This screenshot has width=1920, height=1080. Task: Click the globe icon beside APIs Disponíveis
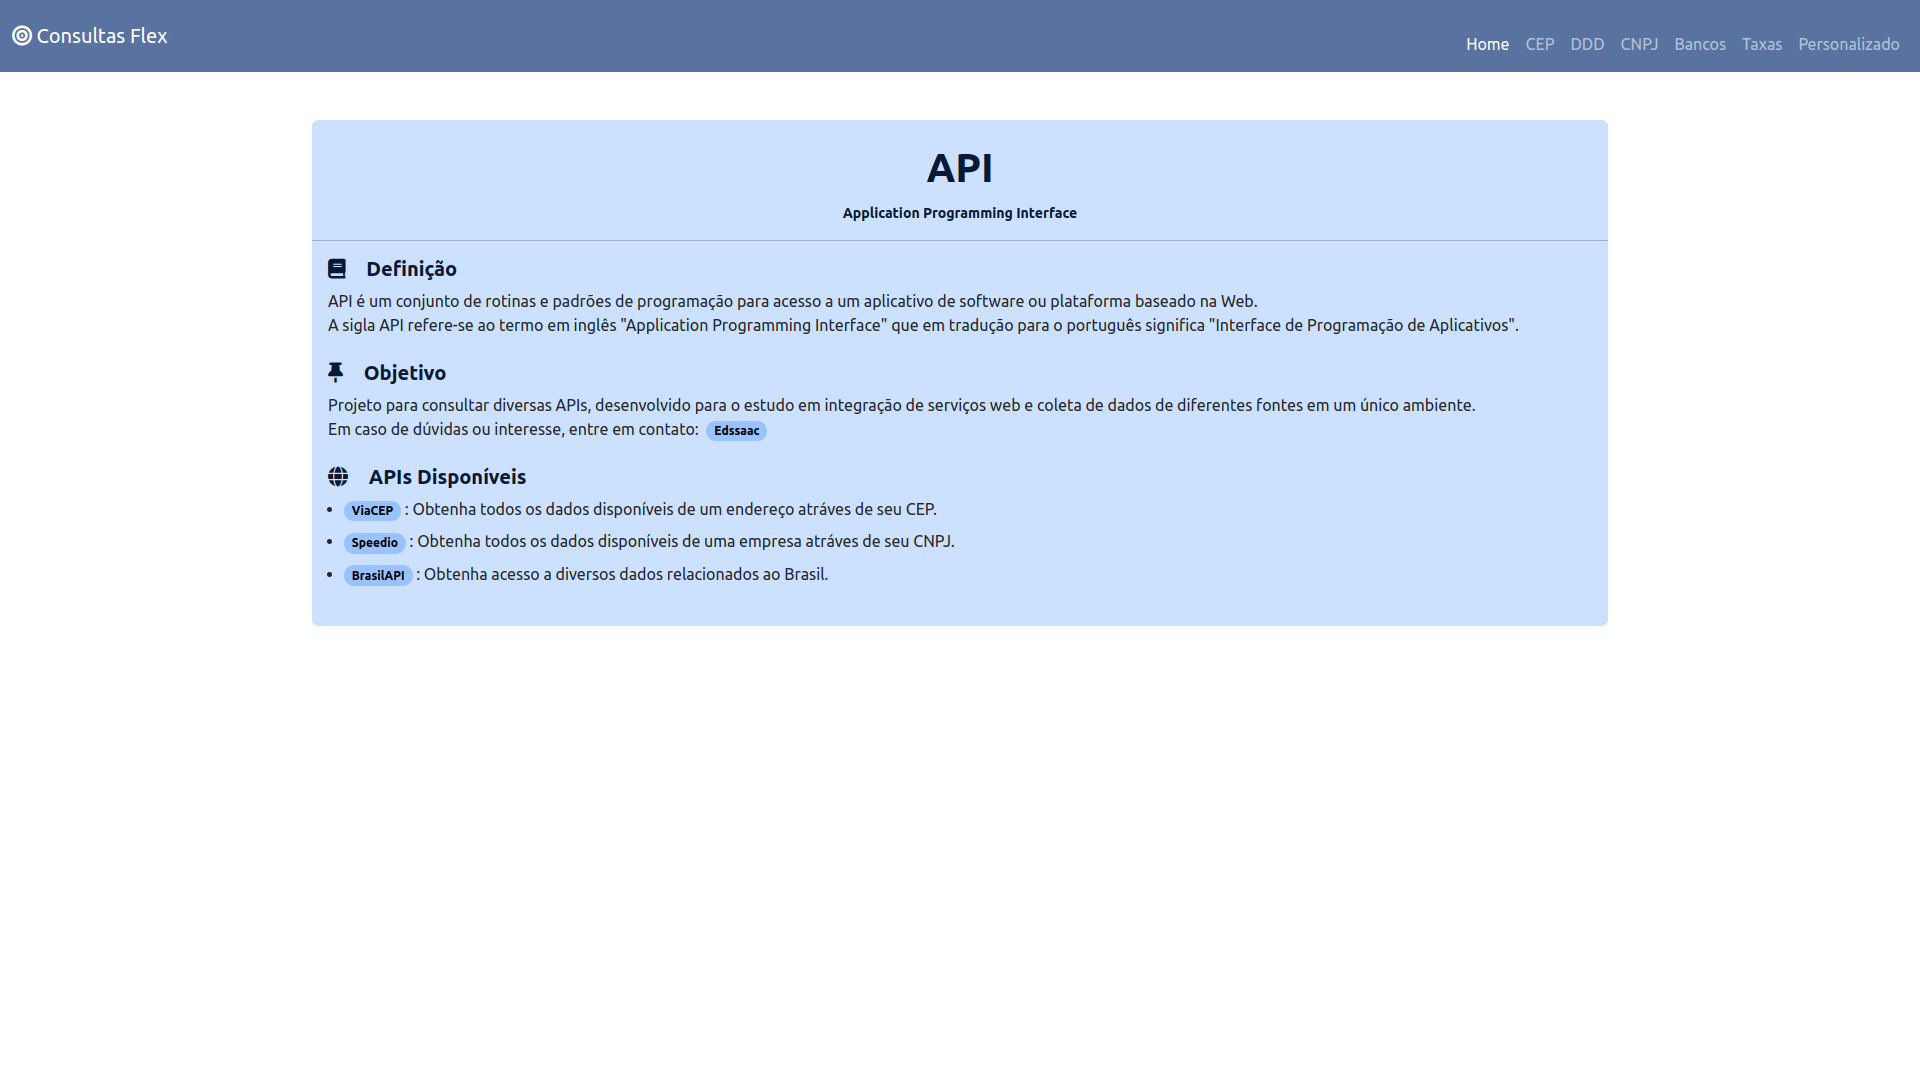point(338,477)
